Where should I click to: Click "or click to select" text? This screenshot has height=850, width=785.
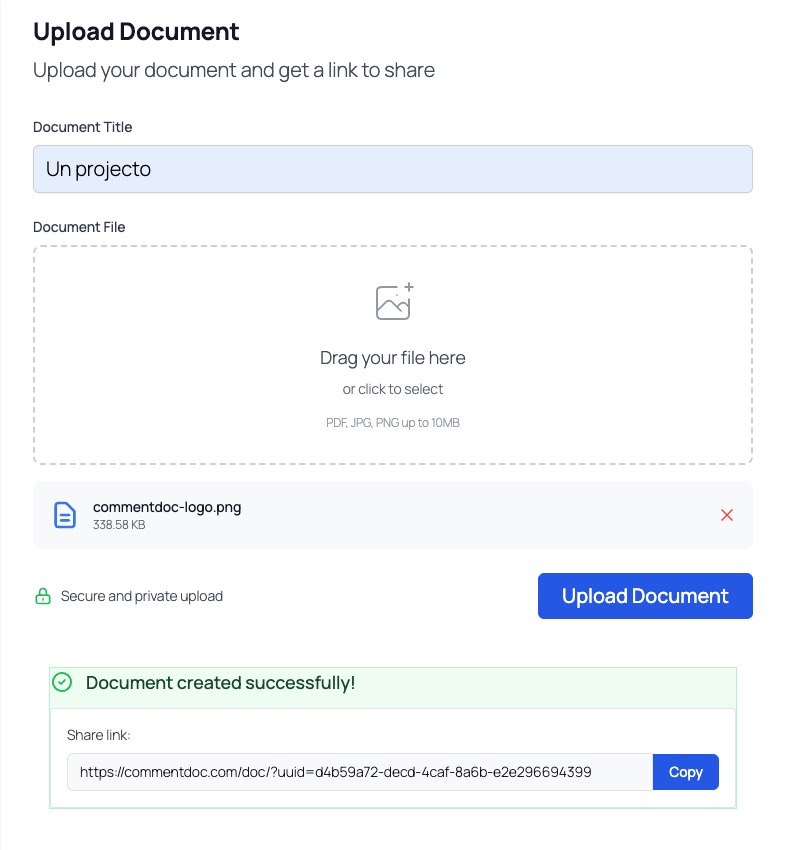393,389
